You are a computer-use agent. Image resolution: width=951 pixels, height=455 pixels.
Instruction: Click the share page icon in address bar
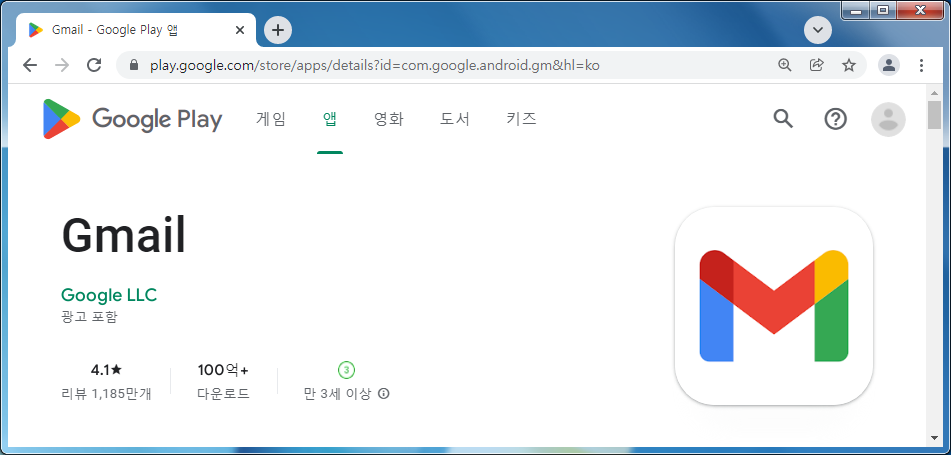click(x=817, y=65)
